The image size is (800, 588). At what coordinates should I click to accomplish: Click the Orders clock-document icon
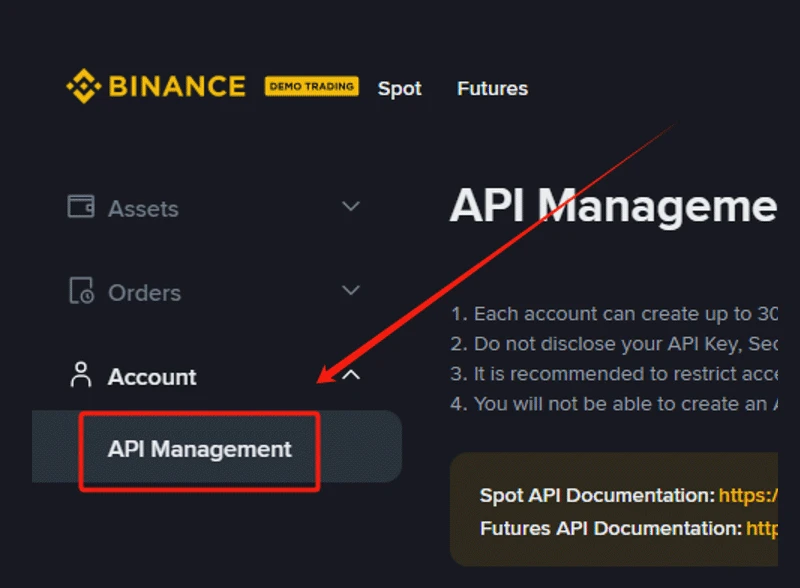pyautogui.click(x=82, y=290)
